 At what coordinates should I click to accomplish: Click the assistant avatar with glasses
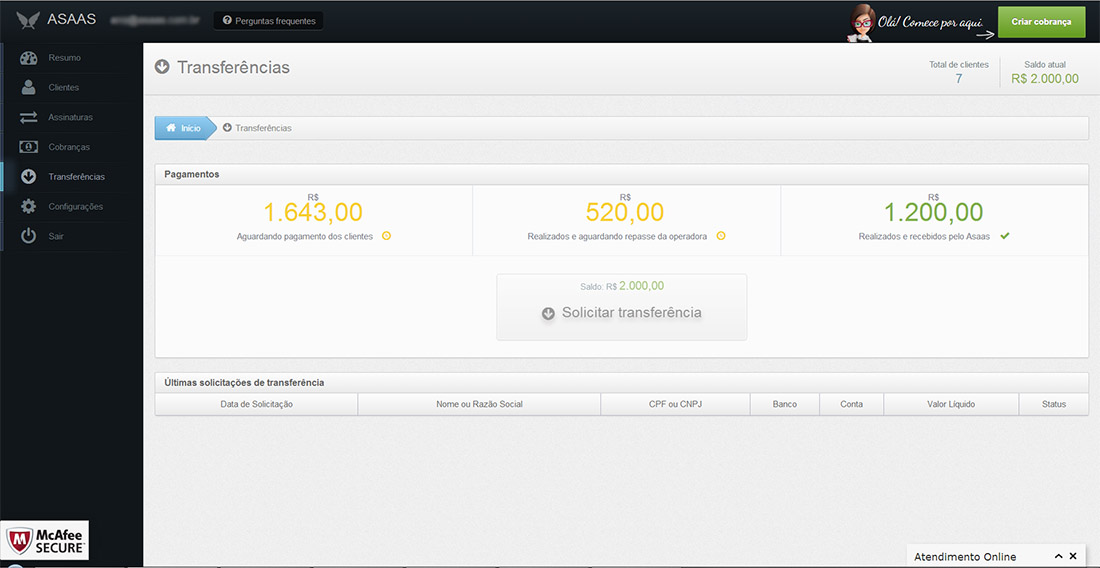(861, 22)
